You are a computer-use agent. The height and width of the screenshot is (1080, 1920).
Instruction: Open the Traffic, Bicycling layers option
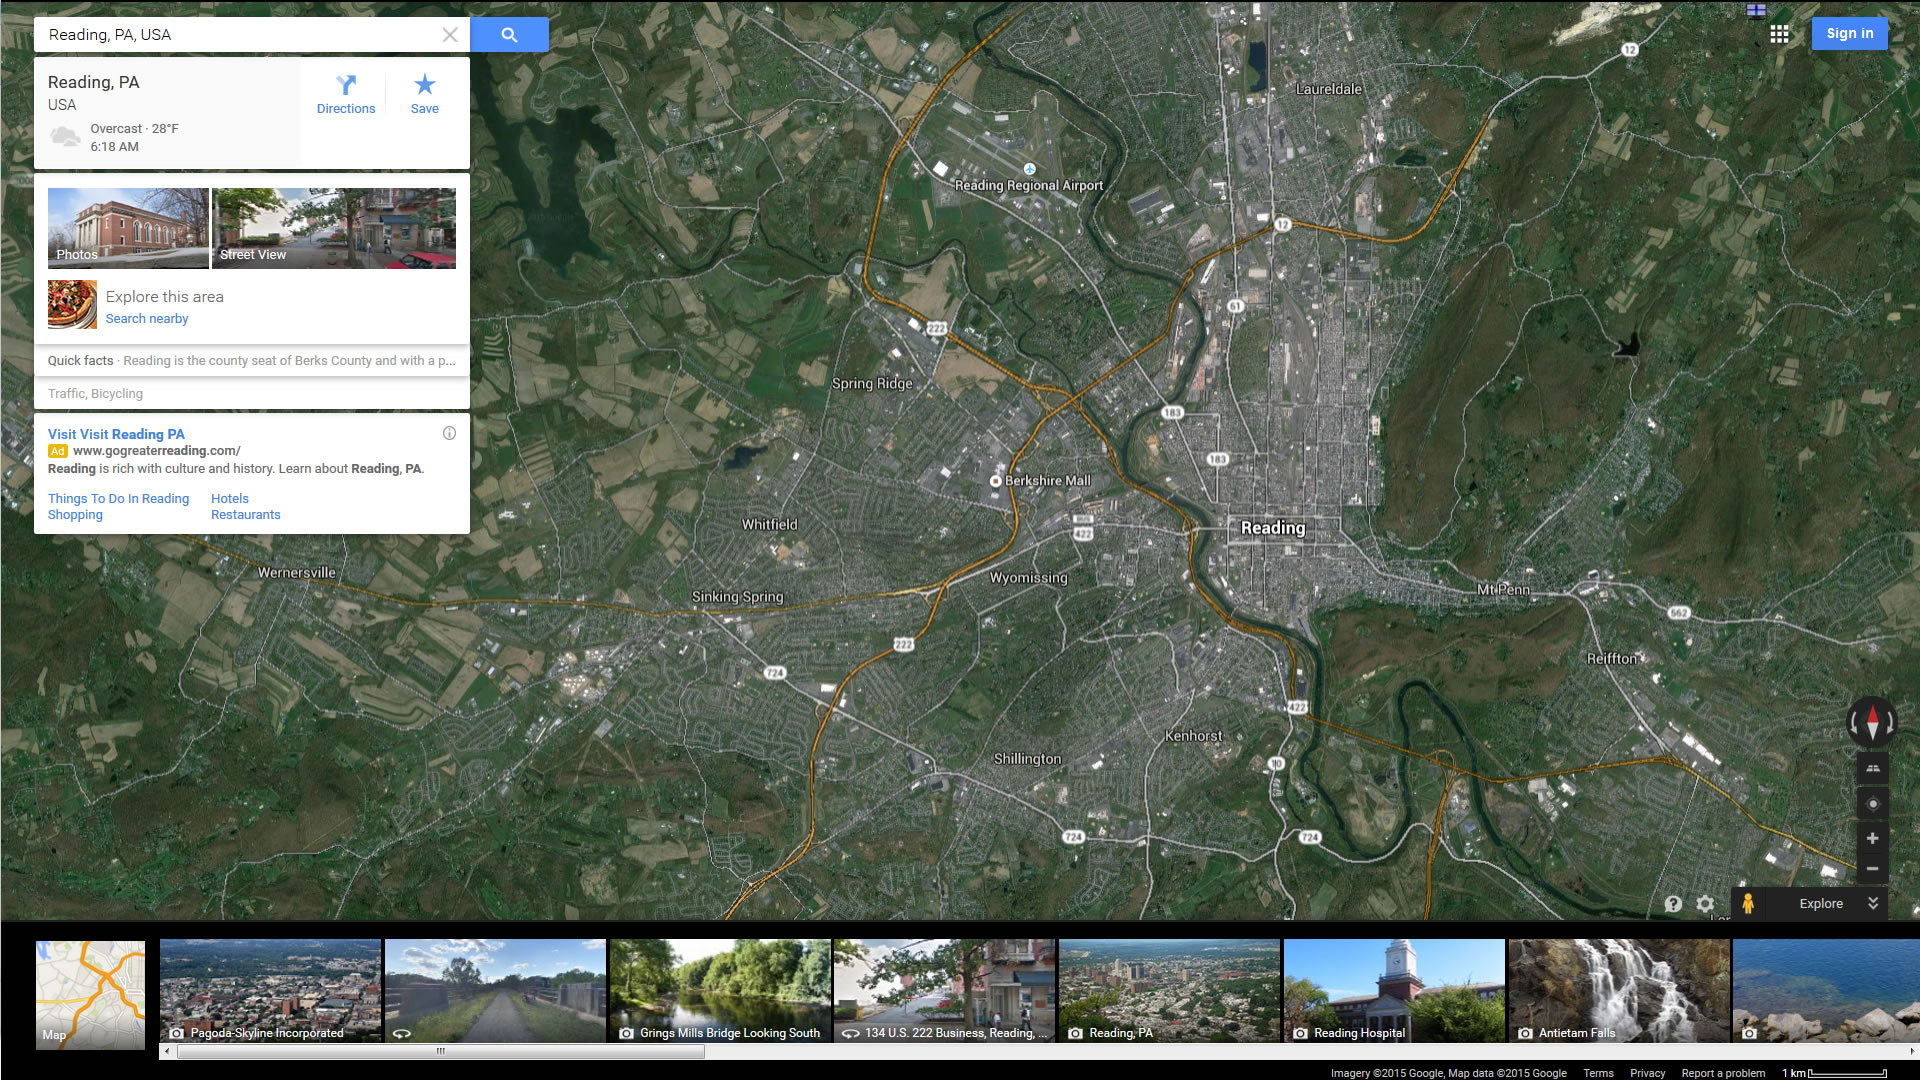pyautogui.click(x=95, y=394)
